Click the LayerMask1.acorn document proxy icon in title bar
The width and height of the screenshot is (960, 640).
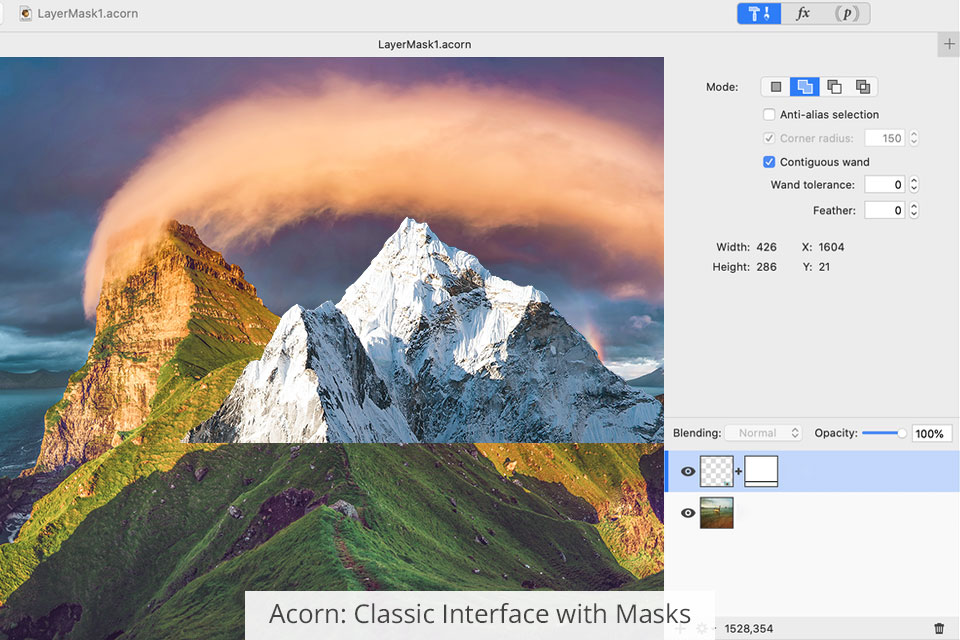click(x=26, y=13)
